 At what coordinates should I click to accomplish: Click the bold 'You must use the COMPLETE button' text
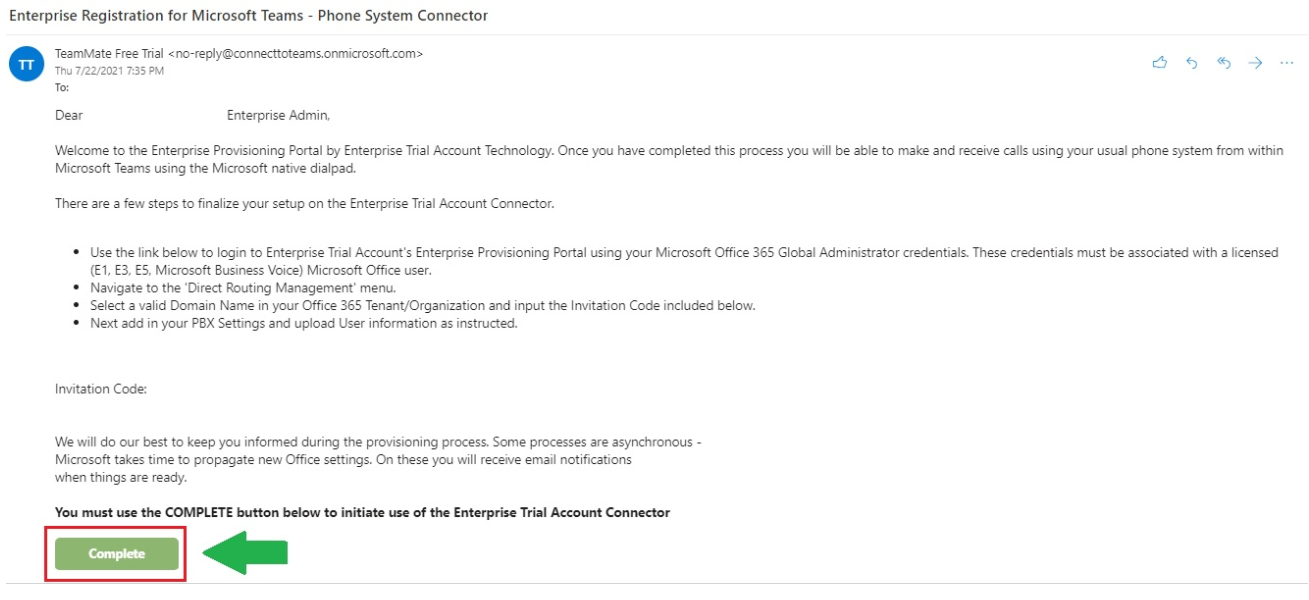pyautogui.click(x=362, y=512)
